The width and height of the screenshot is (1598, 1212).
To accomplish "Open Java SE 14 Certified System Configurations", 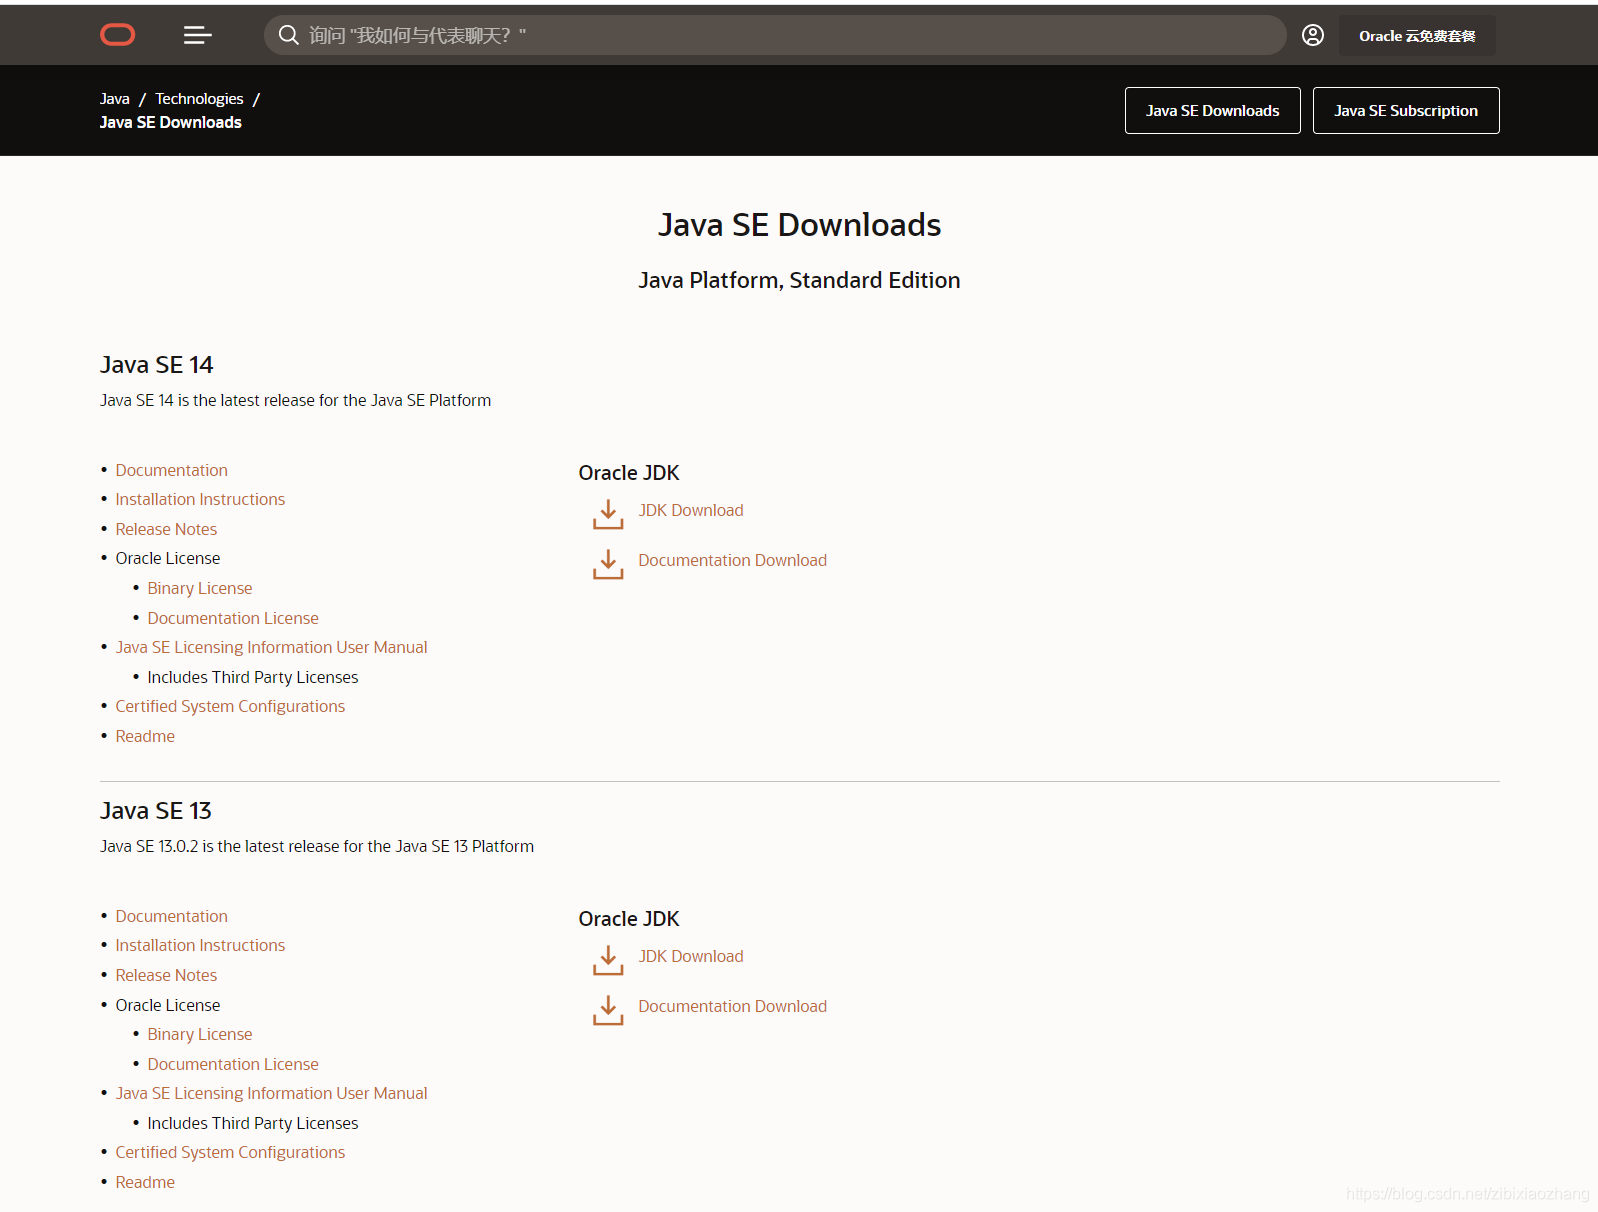I will pos(230,706).
